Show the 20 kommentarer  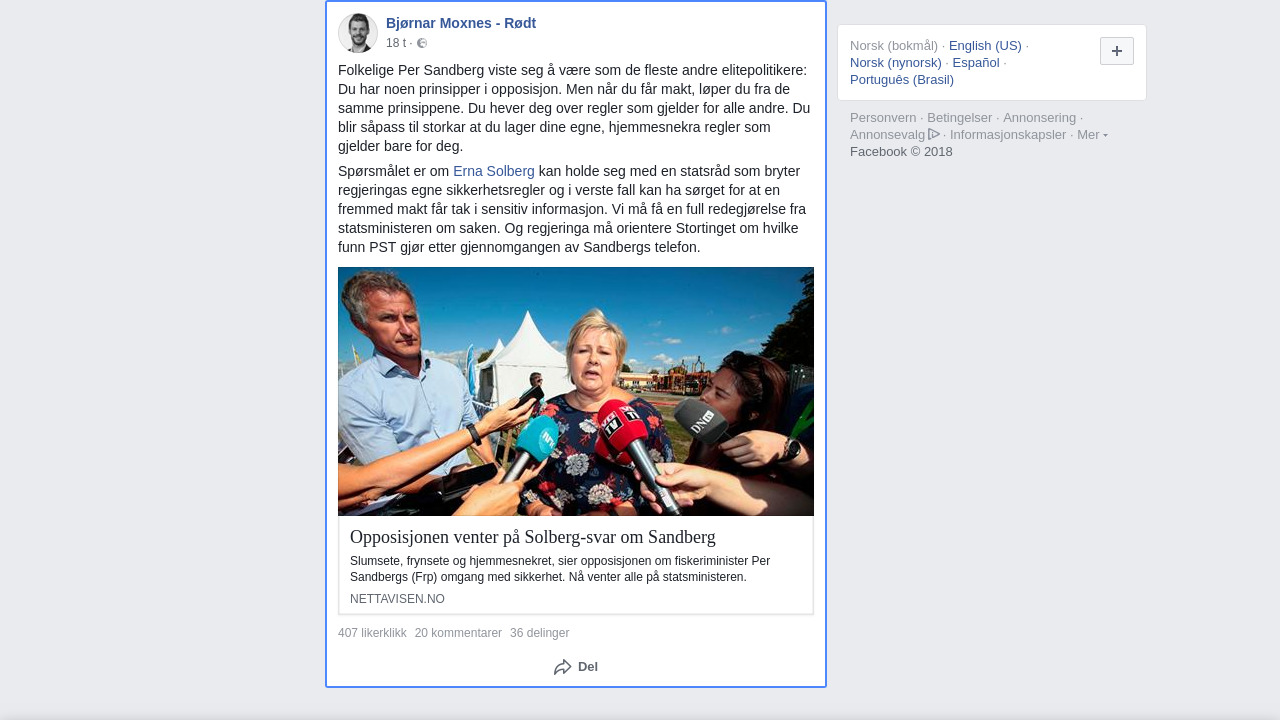pyautogui.click(x=458, y=633)
